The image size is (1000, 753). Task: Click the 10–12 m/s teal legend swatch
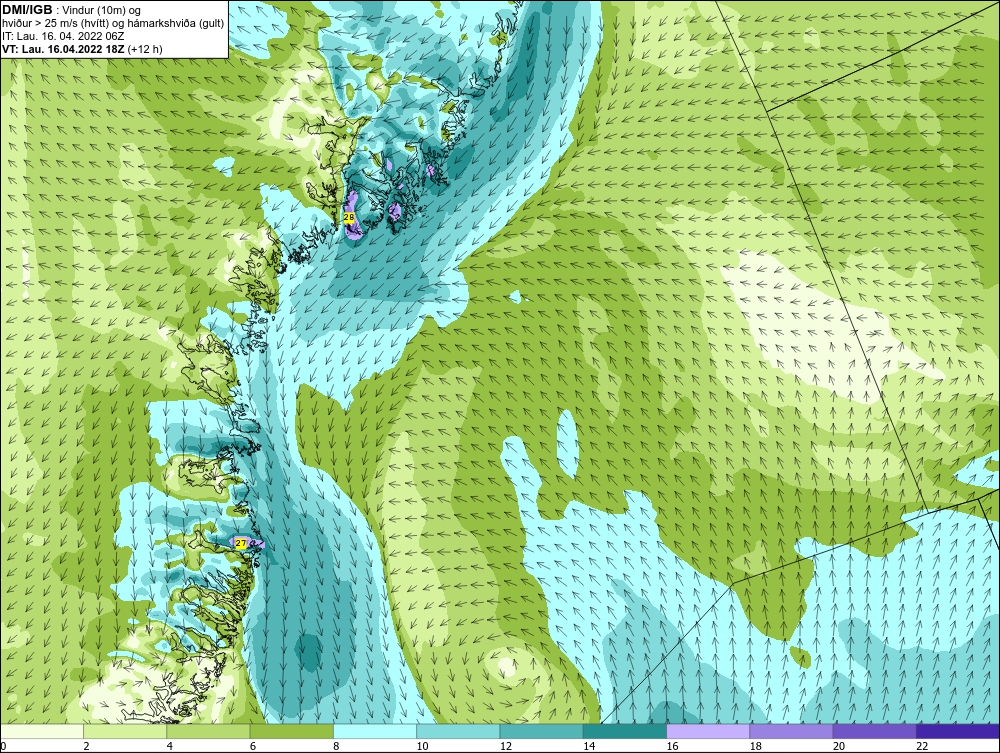458,731
